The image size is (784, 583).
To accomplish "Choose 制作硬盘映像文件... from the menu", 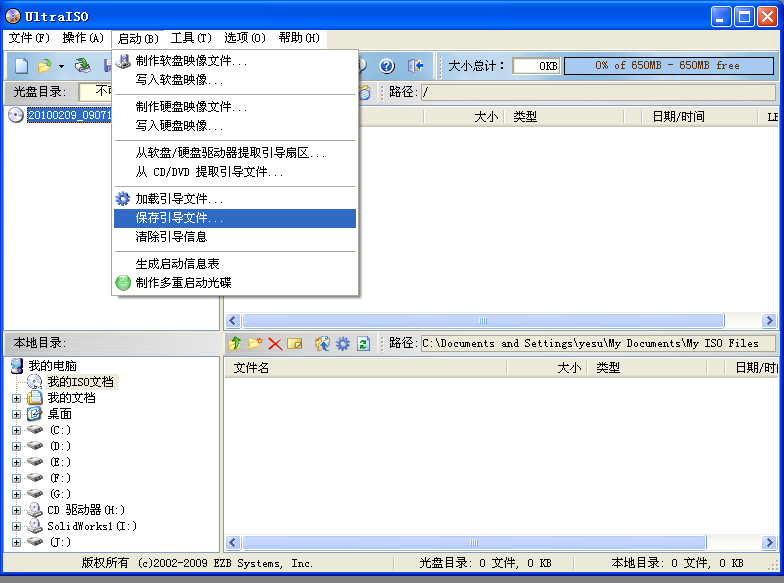I will coord(235,107).
